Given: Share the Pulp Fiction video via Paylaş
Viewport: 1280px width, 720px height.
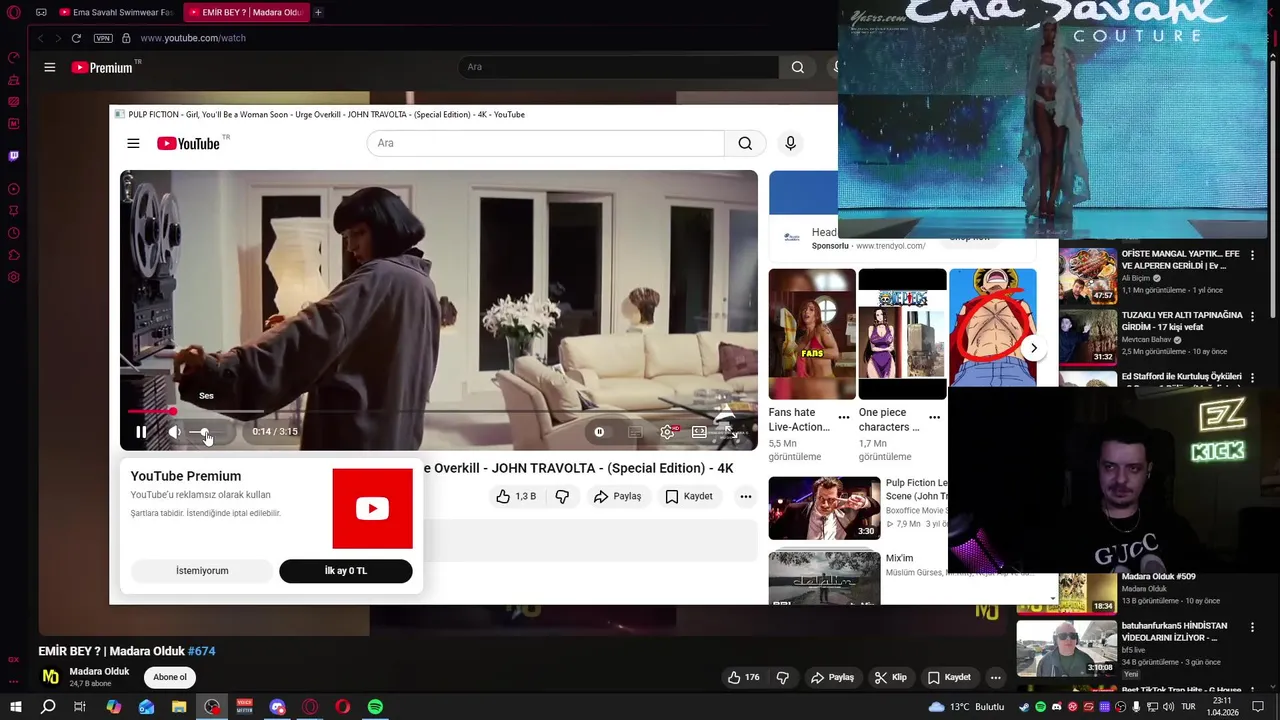Looking at the screenshot, I should [617, 496].
